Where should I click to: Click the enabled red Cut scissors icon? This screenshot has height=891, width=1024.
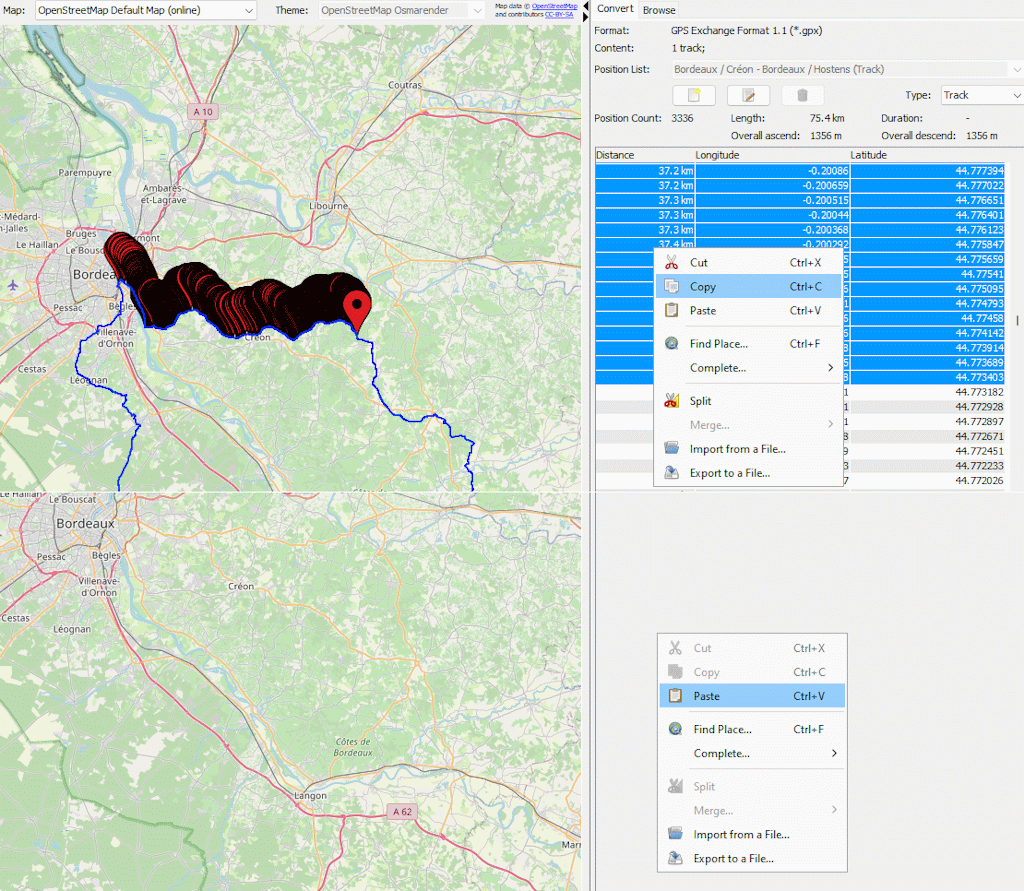[x=671, y=263]
